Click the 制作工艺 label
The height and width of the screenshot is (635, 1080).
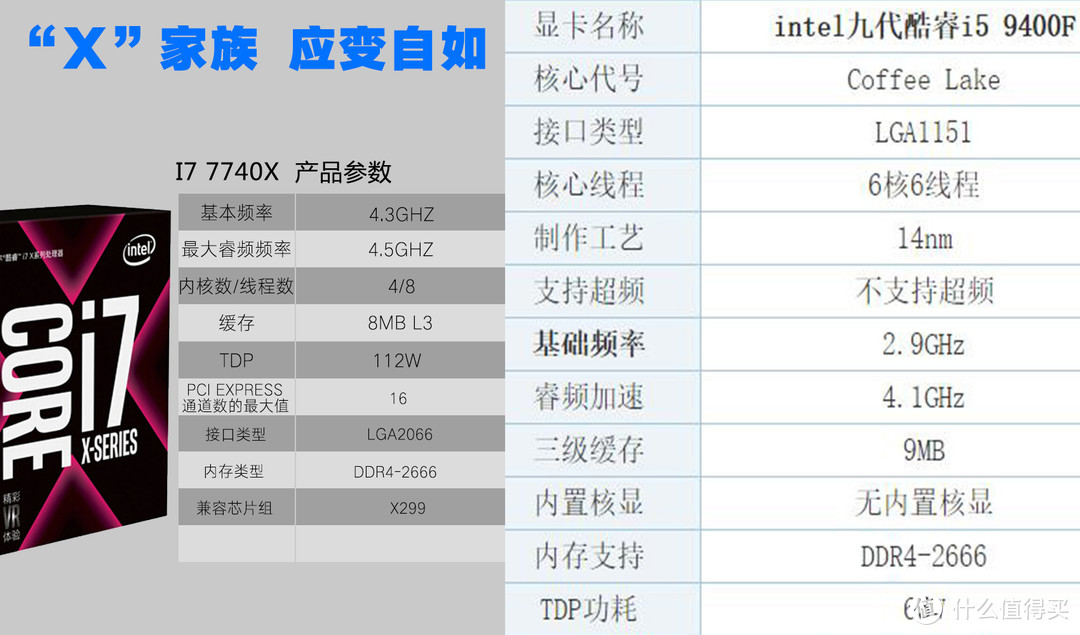tap(589, 238)
